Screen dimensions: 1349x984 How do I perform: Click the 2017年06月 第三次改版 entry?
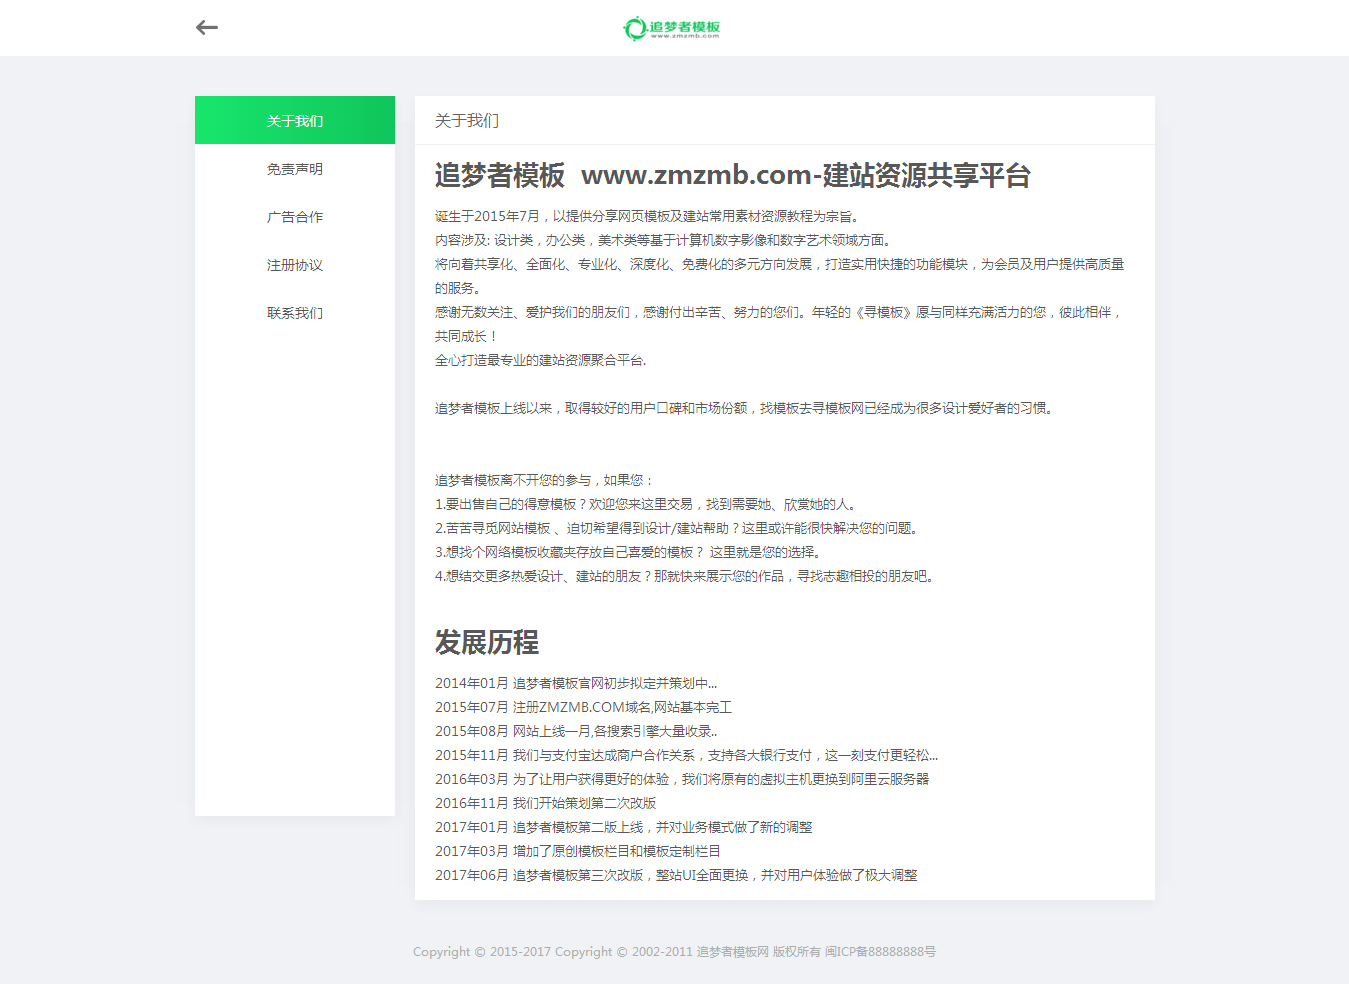[675, 875]
